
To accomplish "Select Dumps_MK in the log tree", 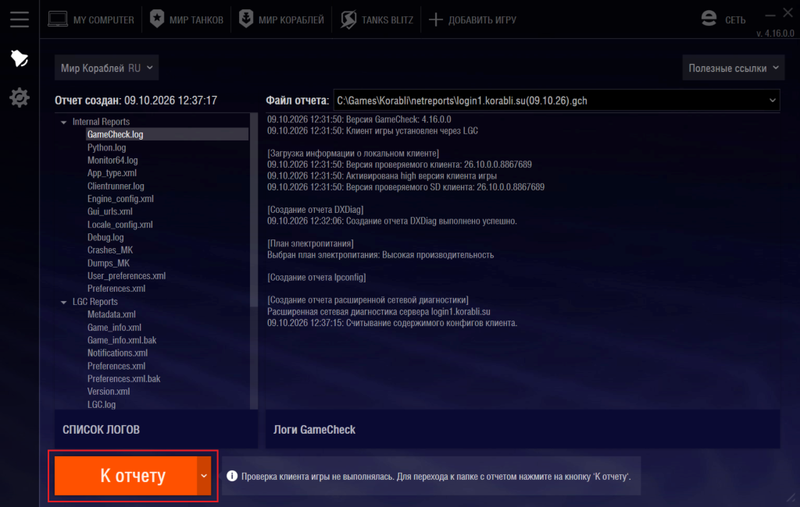I will point(108,263).
